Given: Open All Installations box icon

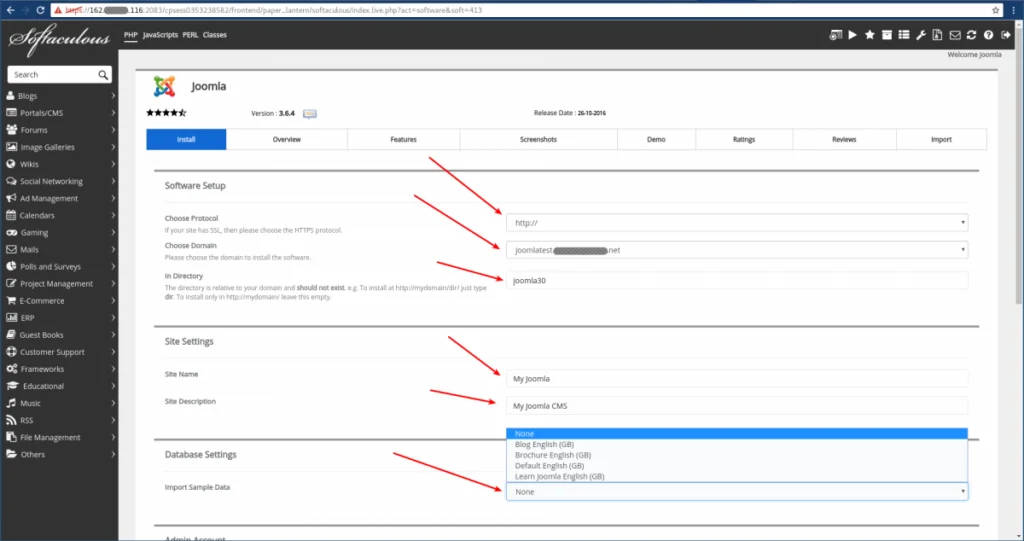Looking at the screenshot, I should click(886, 35).
